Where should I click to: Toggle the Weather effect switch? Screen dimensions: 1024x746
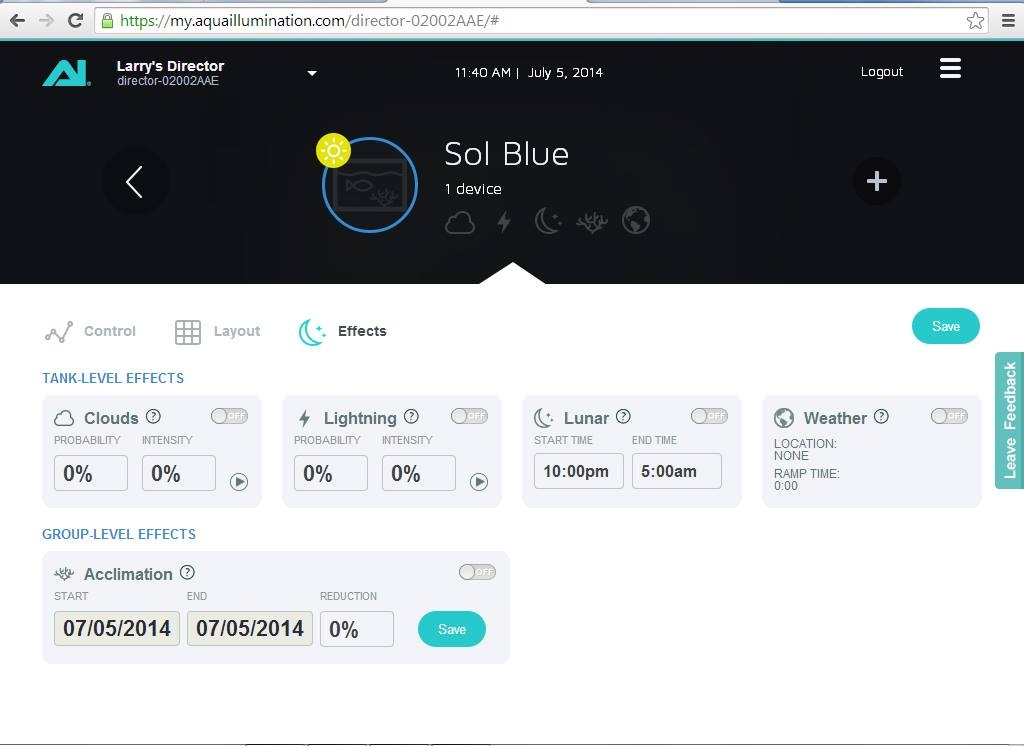coord(949,416)
